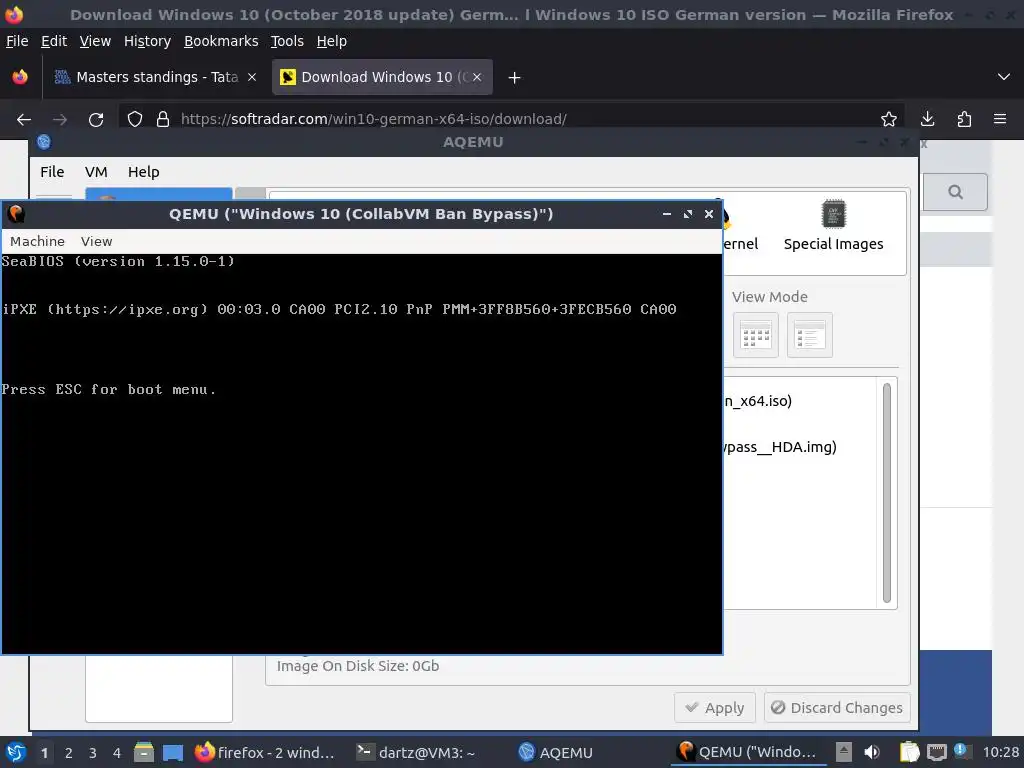Open the Lubuntu start menu icon

tap(16, 752)
